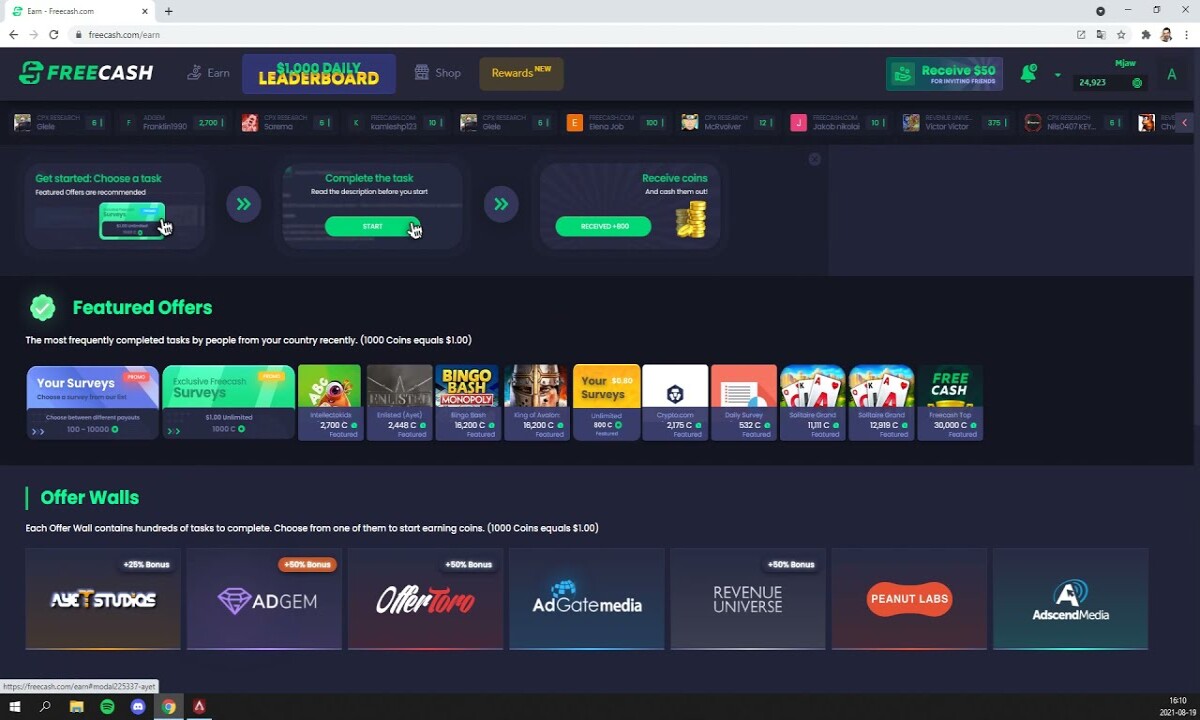Open the Peanut Labs offer wall
The image size is (1200, 720).
909,599
